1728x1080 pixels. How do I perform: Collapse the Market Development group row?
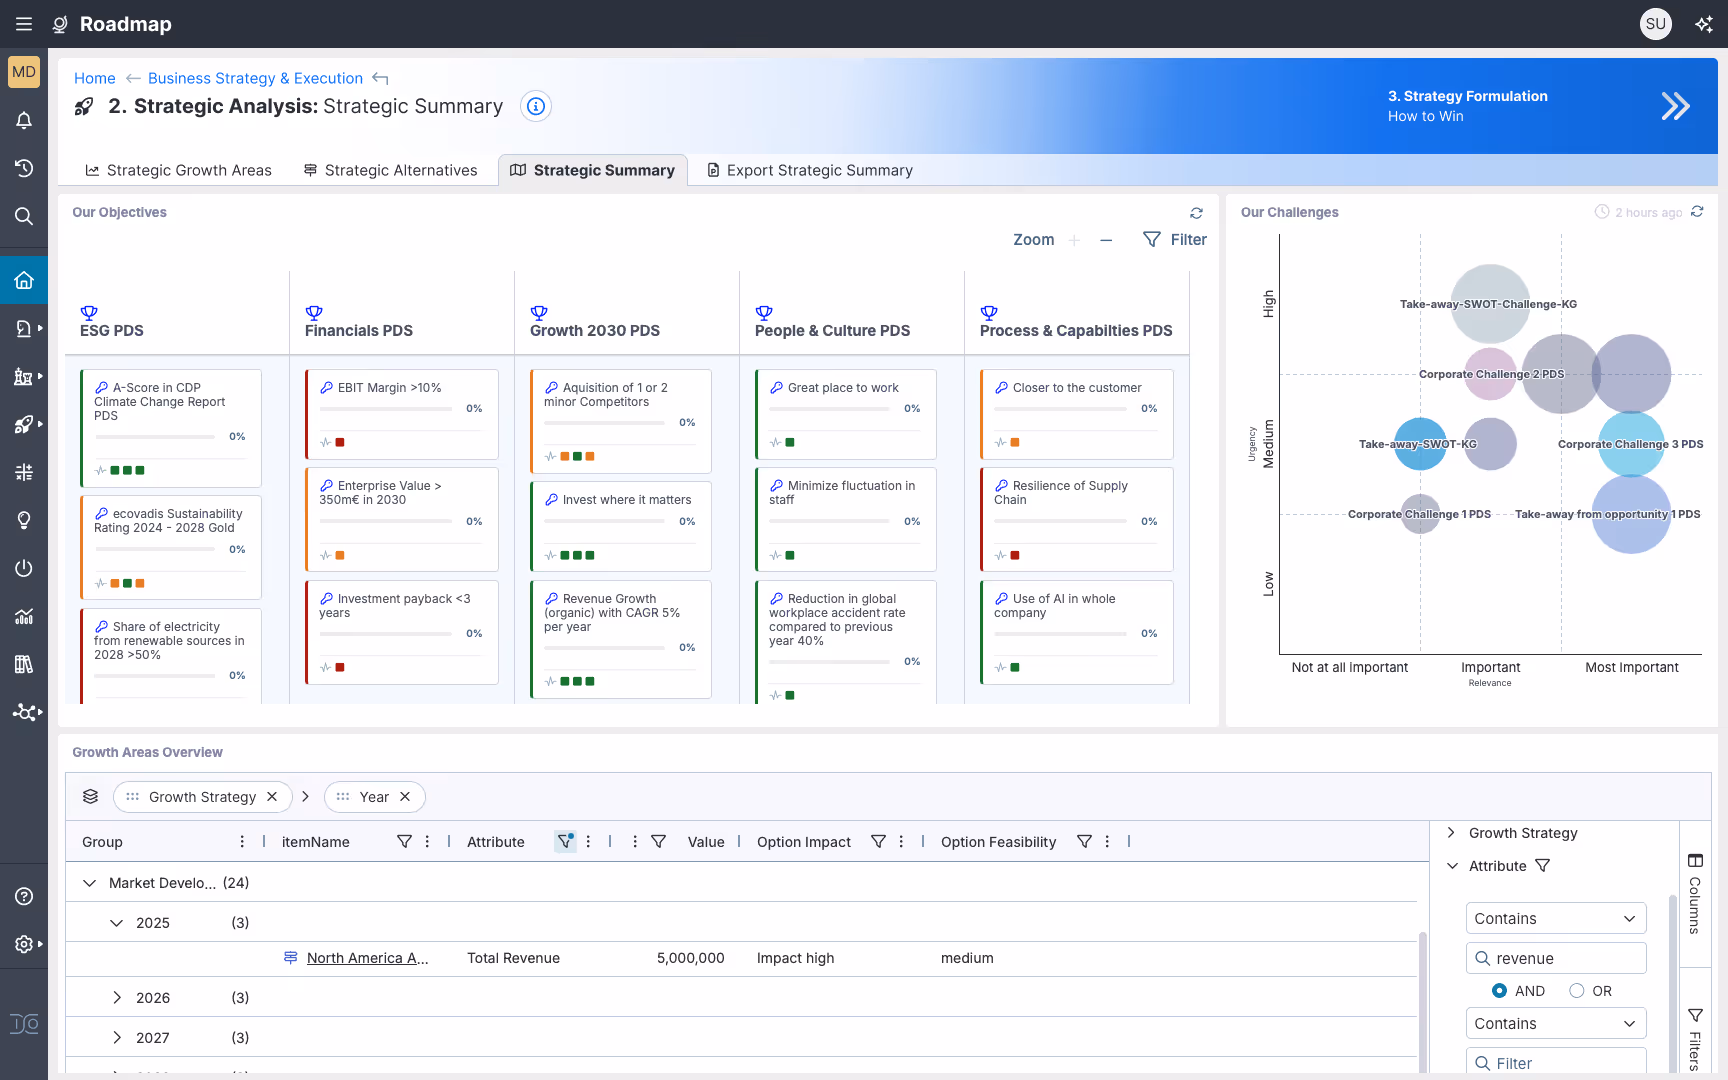(90, 883)
